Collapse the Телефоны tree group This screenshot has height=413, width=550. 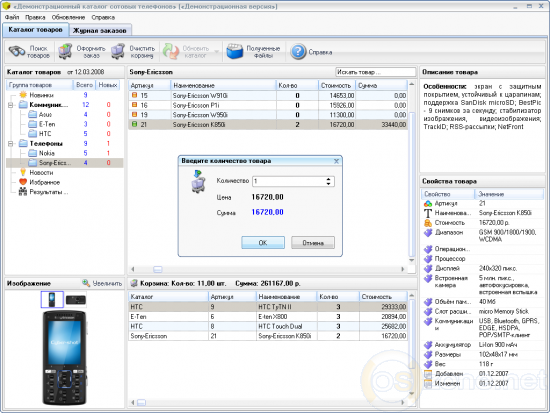click(11, 144)
